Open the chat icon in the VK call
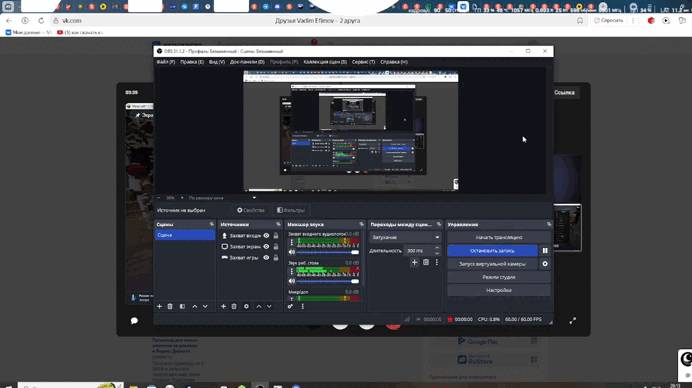This screenshot has height=388, width=692. [134, 321]
